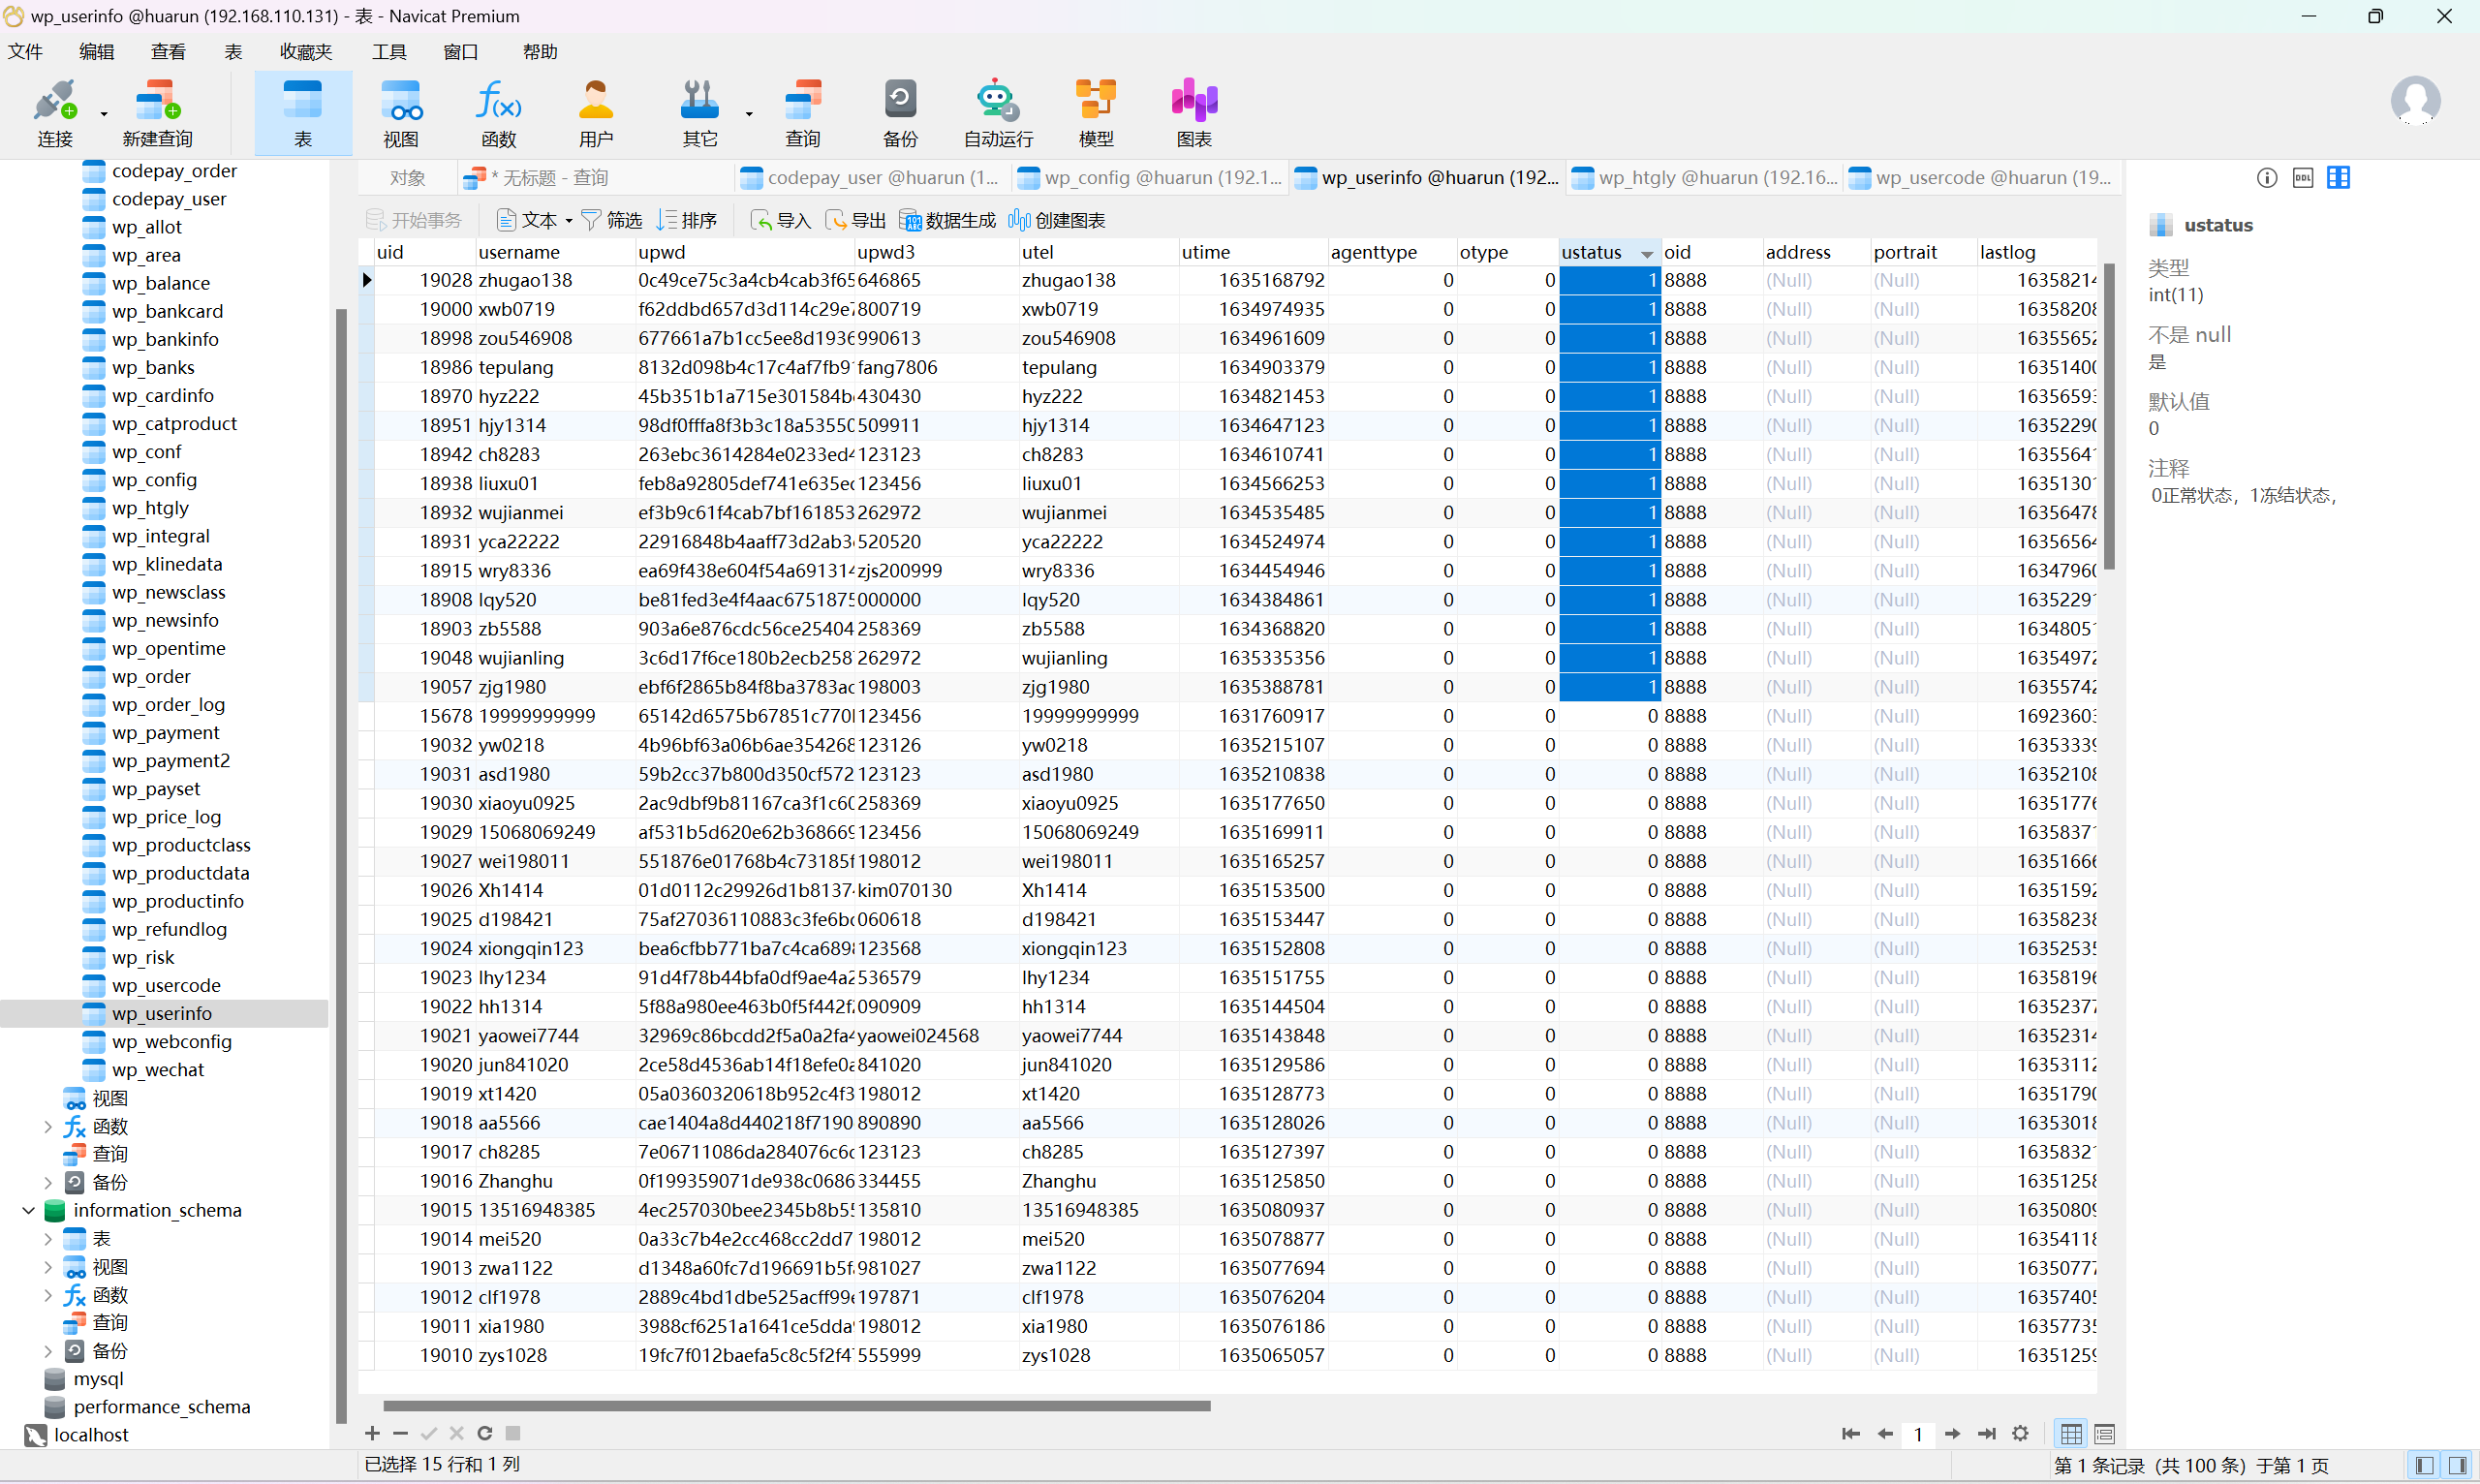Viewport: 2480px width, 1484px height.
Task: Open the paging settings gear icon
Action: (x=2020, y=1434)
